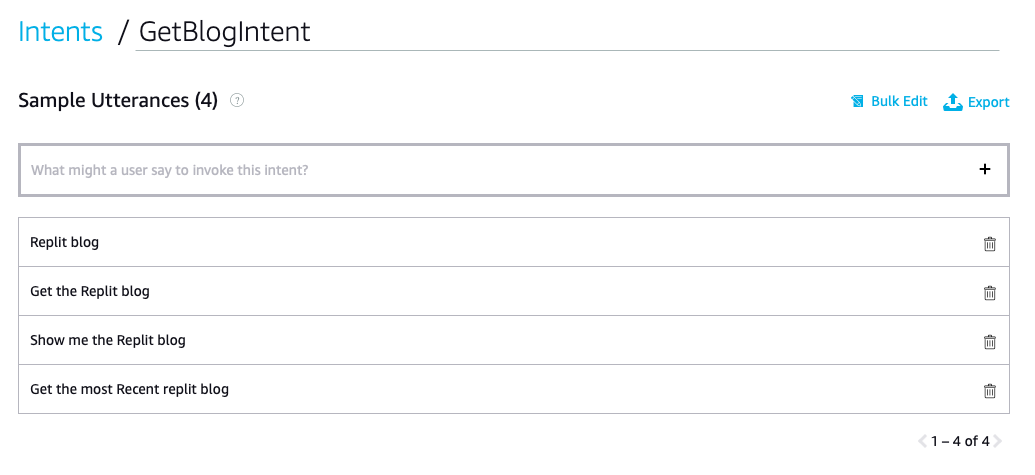The image size is (1035, 475).
Task: Click the Export upload icon
Action: tap(953, 102)
